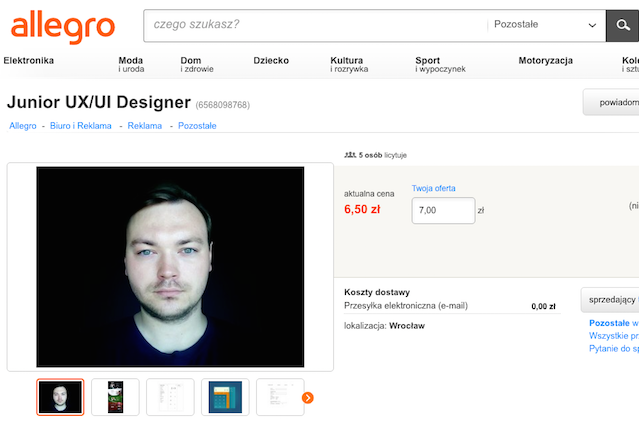Open the Moda i uroda menu
The width and height of the screenshot is (639, 426).
click(x=131, y=65)
